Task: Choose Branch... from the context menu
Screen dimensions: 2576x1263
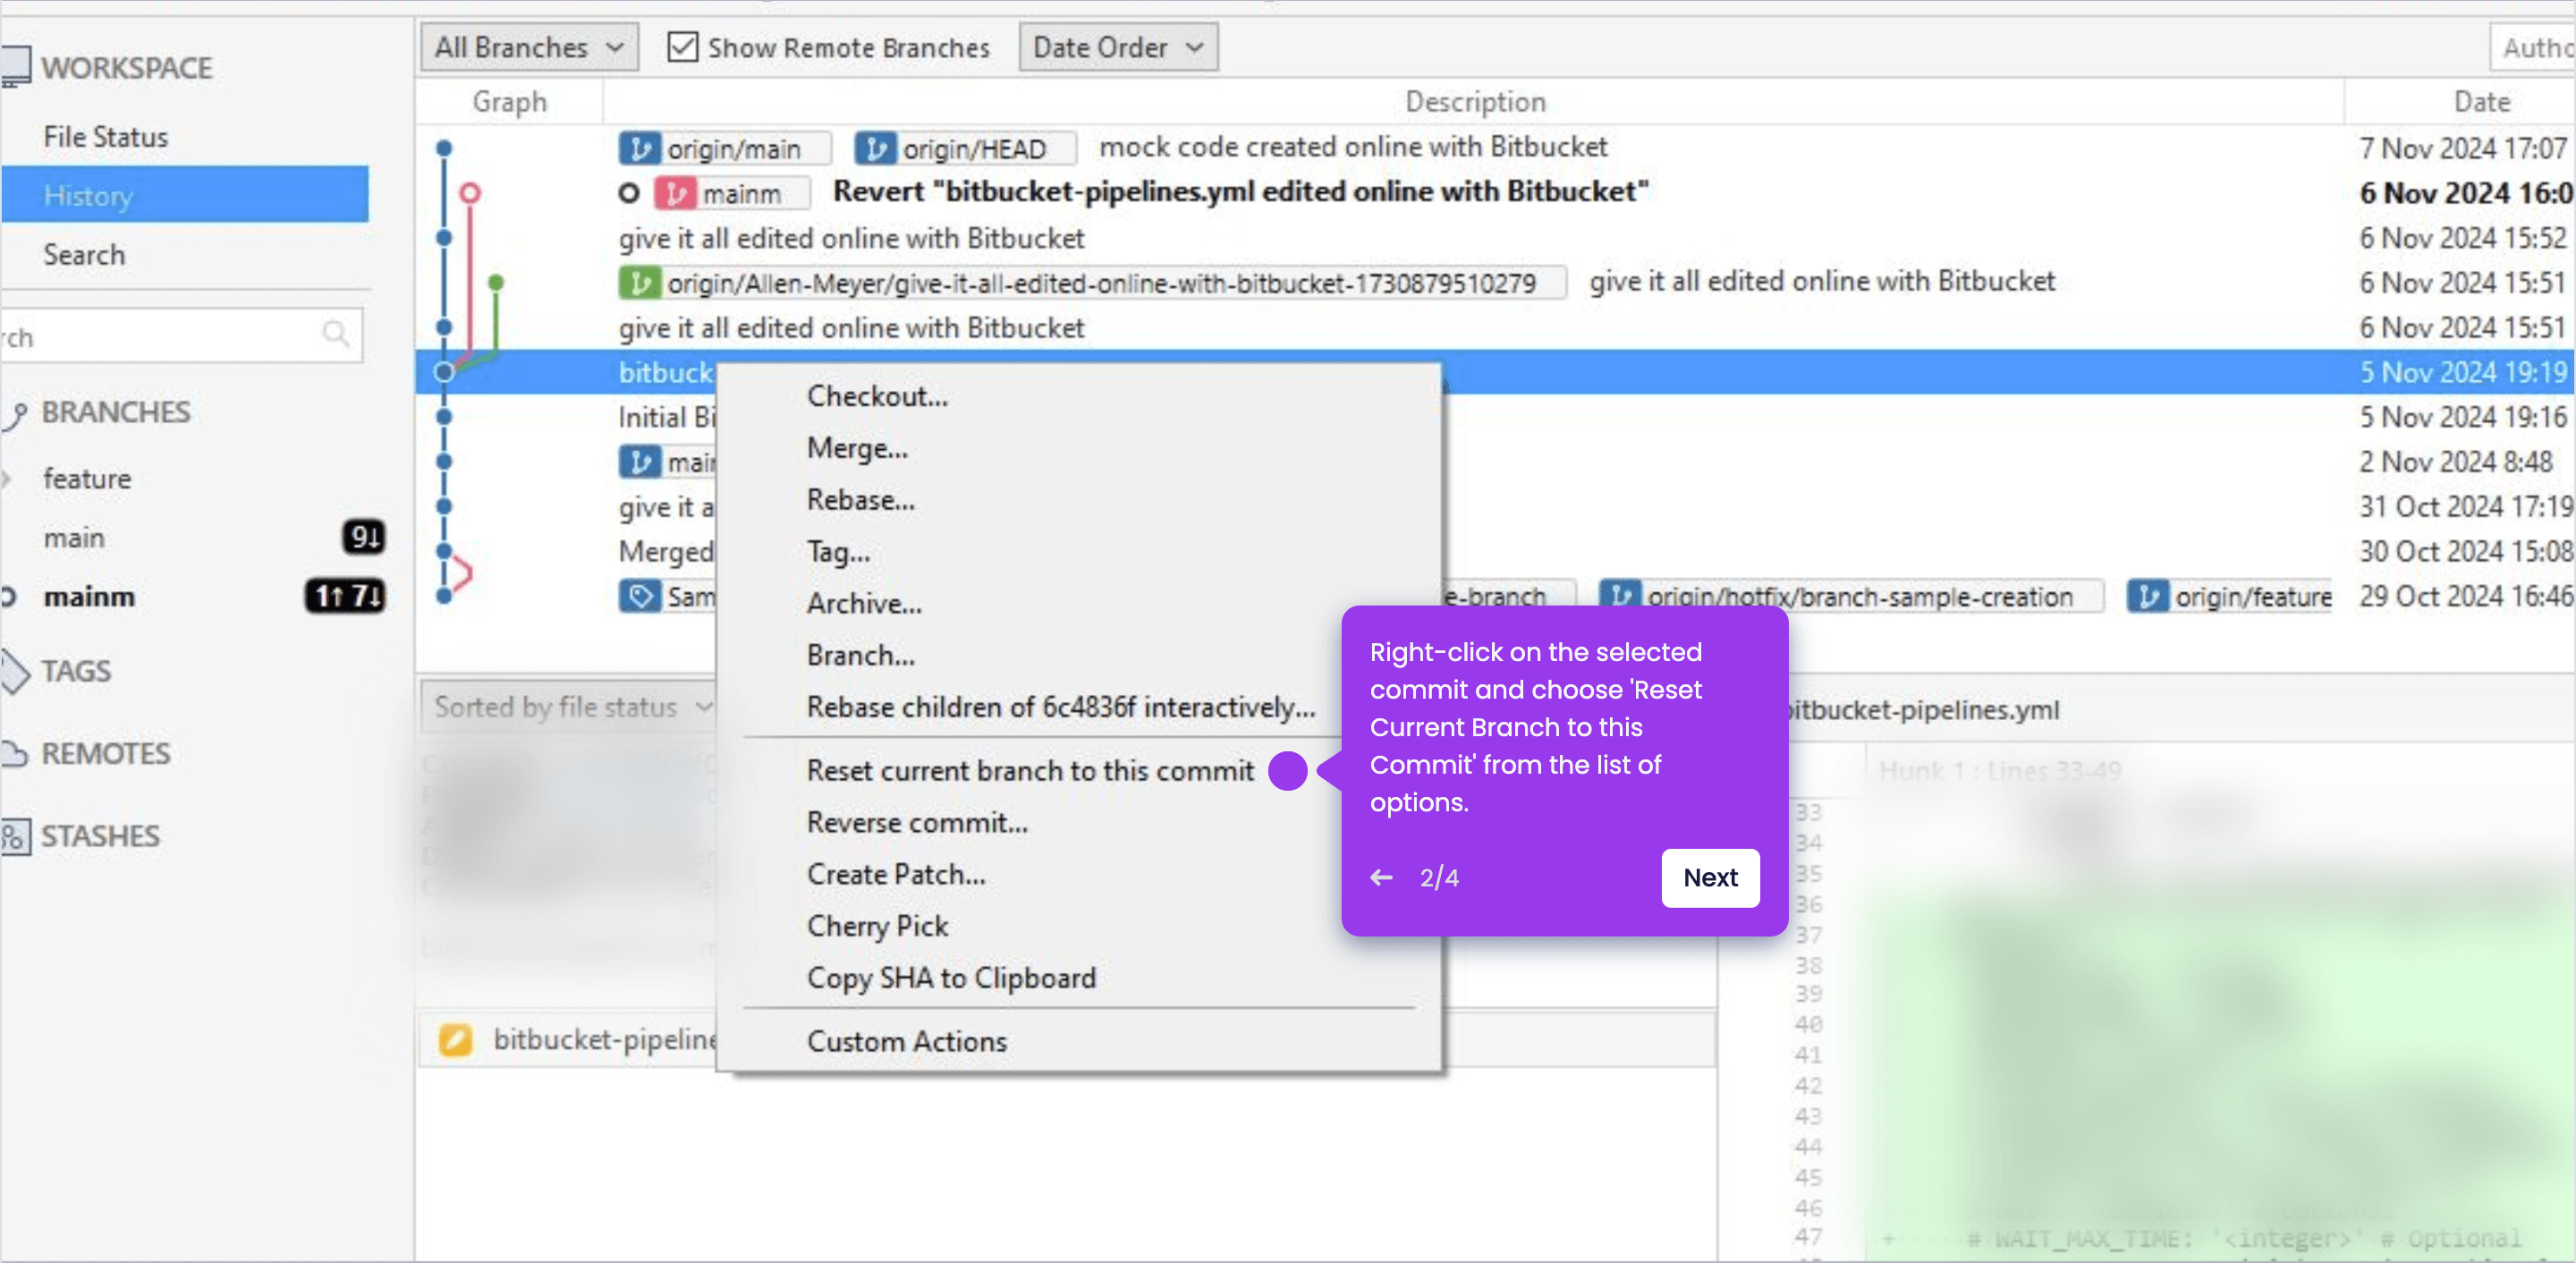Action: [860, 656]
